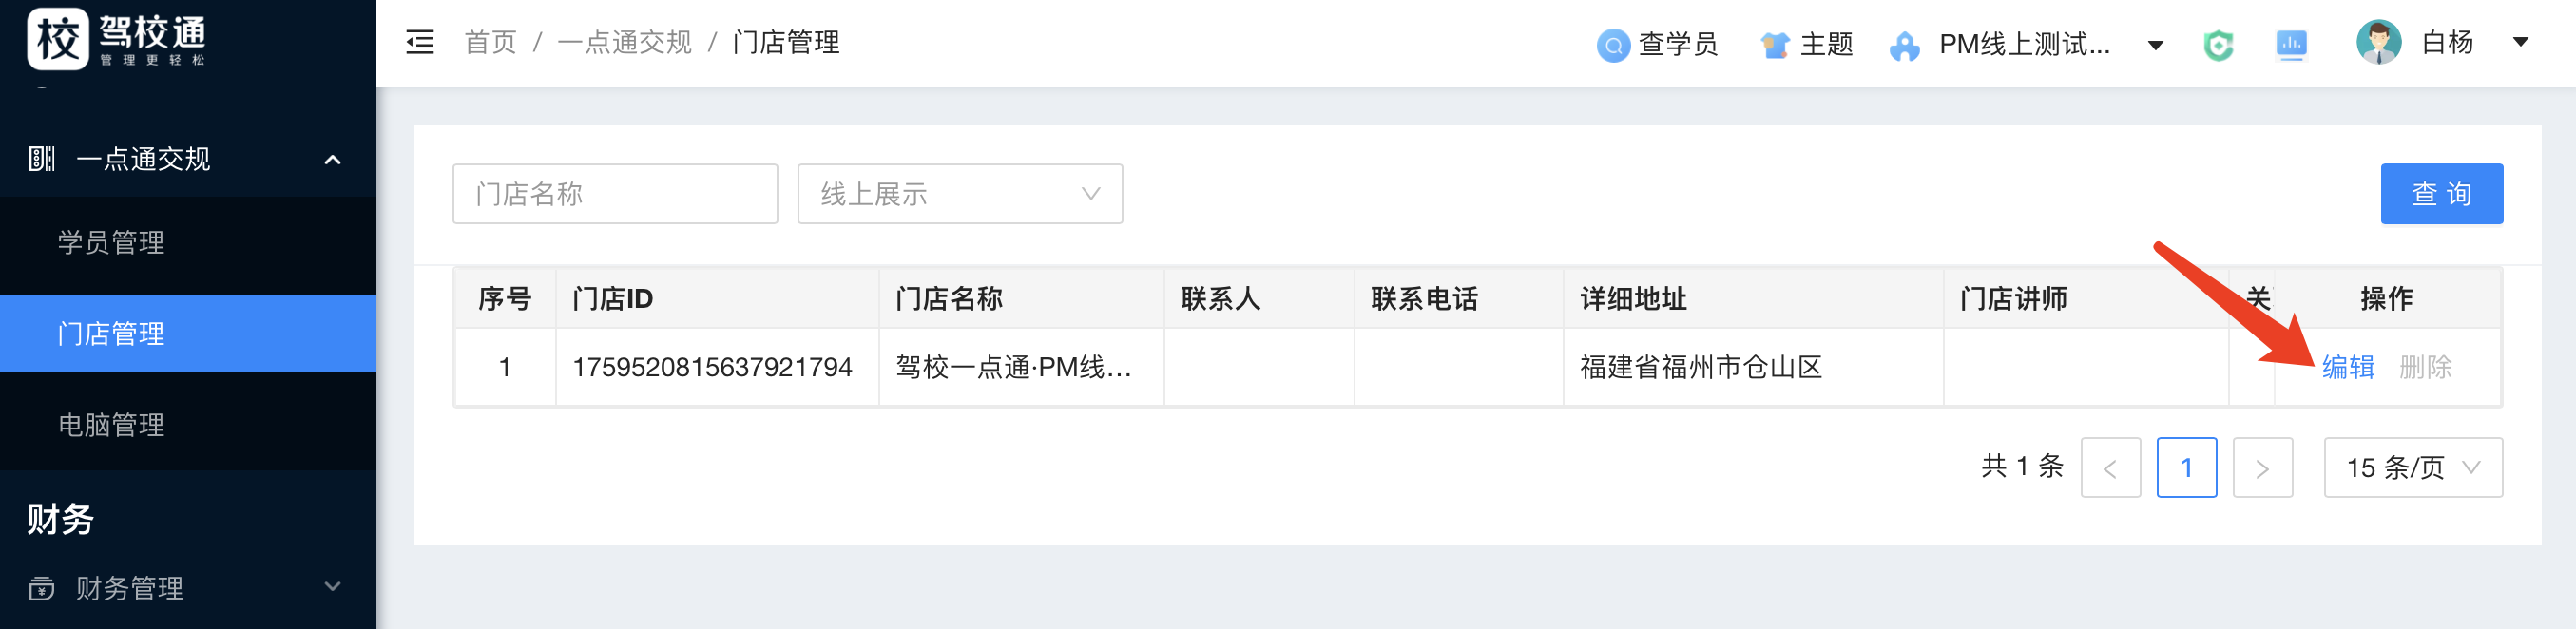The width and height of the screenshot is (2576, 629).
Task: Focus the 门店名称 search input field
Action: coord(614,194)
